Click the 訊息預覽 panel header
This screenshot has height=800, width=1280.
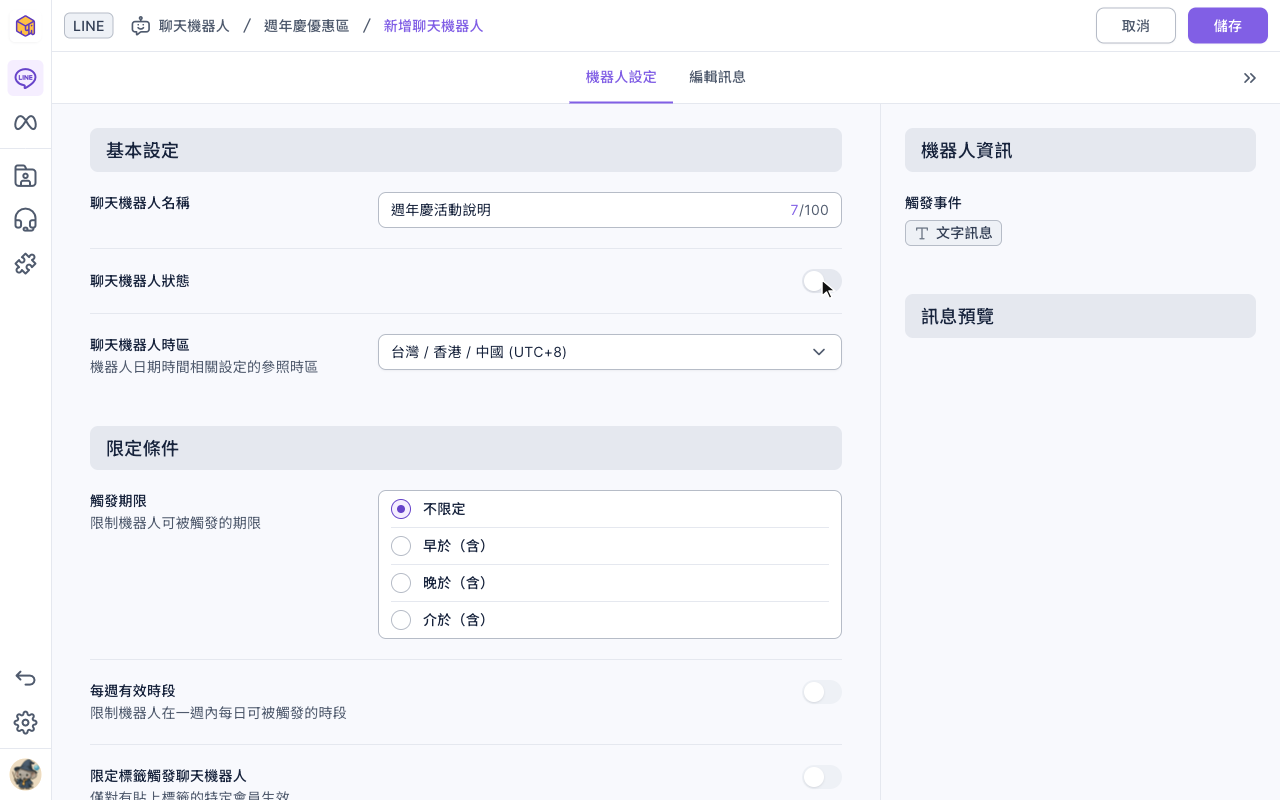click(x=1080, y=316)
